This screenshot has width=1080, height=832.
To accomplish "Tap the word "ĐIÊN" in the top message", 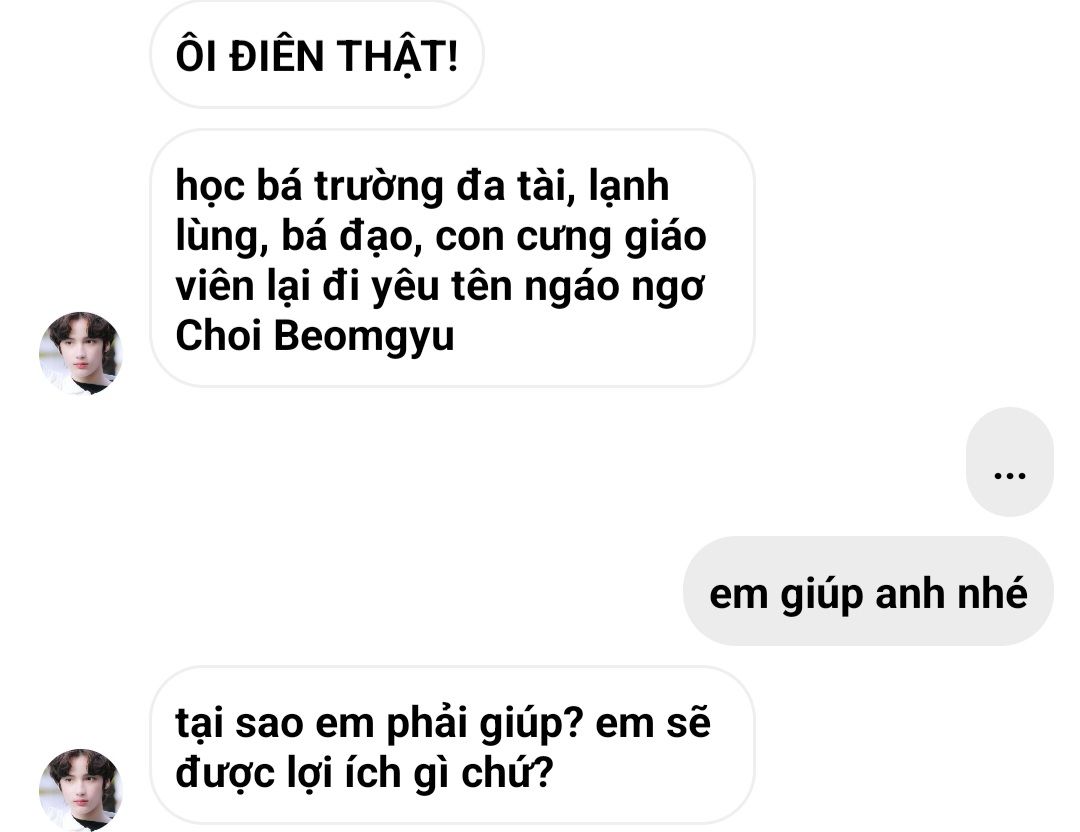I will pos(276,56).
